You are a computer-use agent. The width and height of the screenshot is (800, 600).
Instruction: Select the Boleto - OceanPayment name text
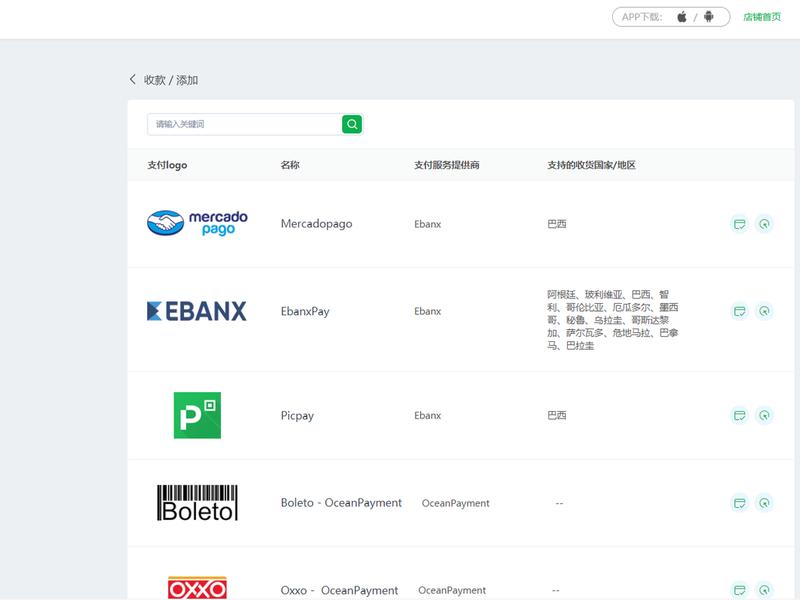341,503
